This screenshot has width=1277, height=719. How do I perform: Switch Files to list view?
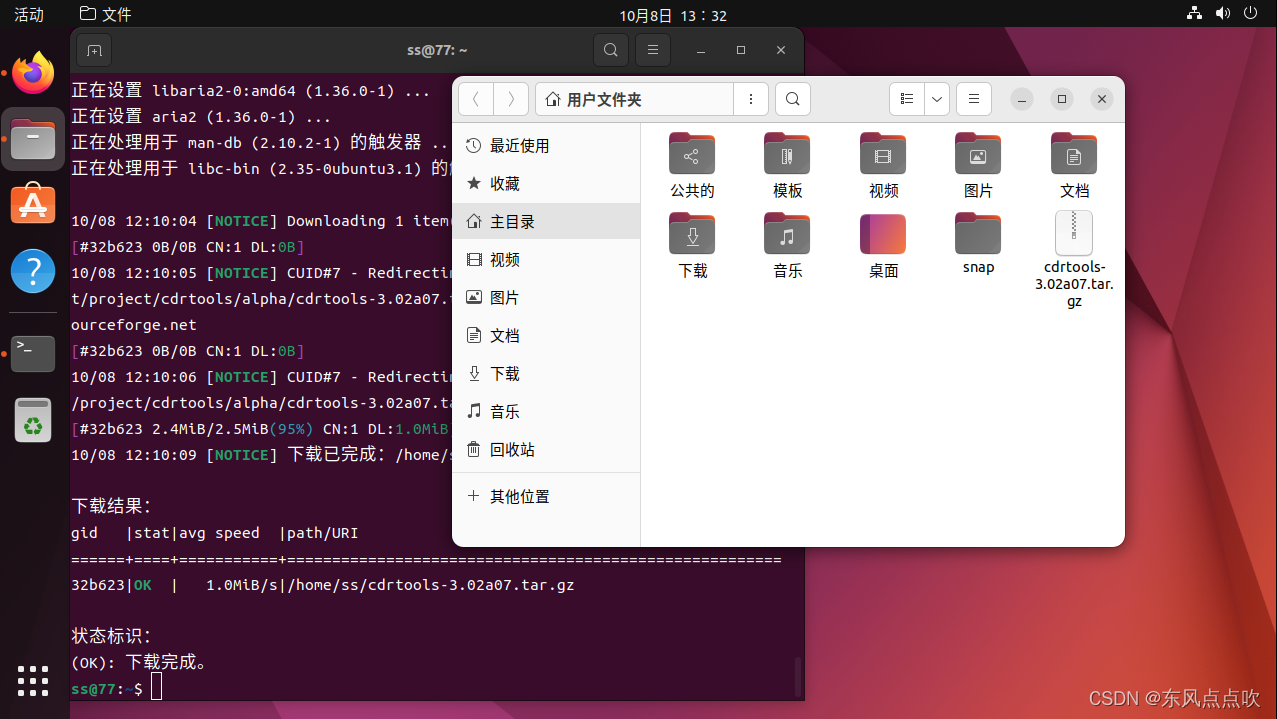coord(906,99)
